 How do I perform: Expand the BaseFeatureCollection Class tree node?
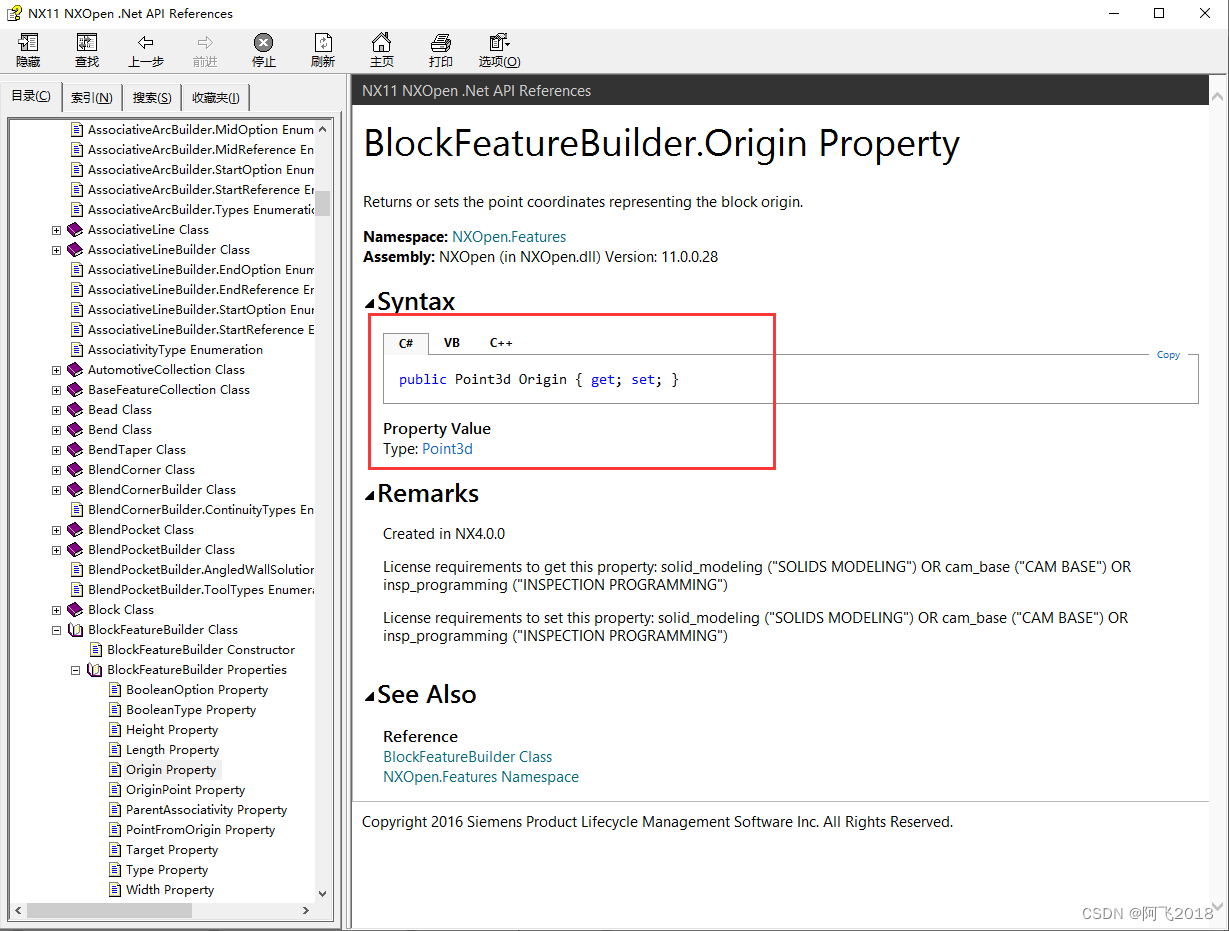point(56,390)
